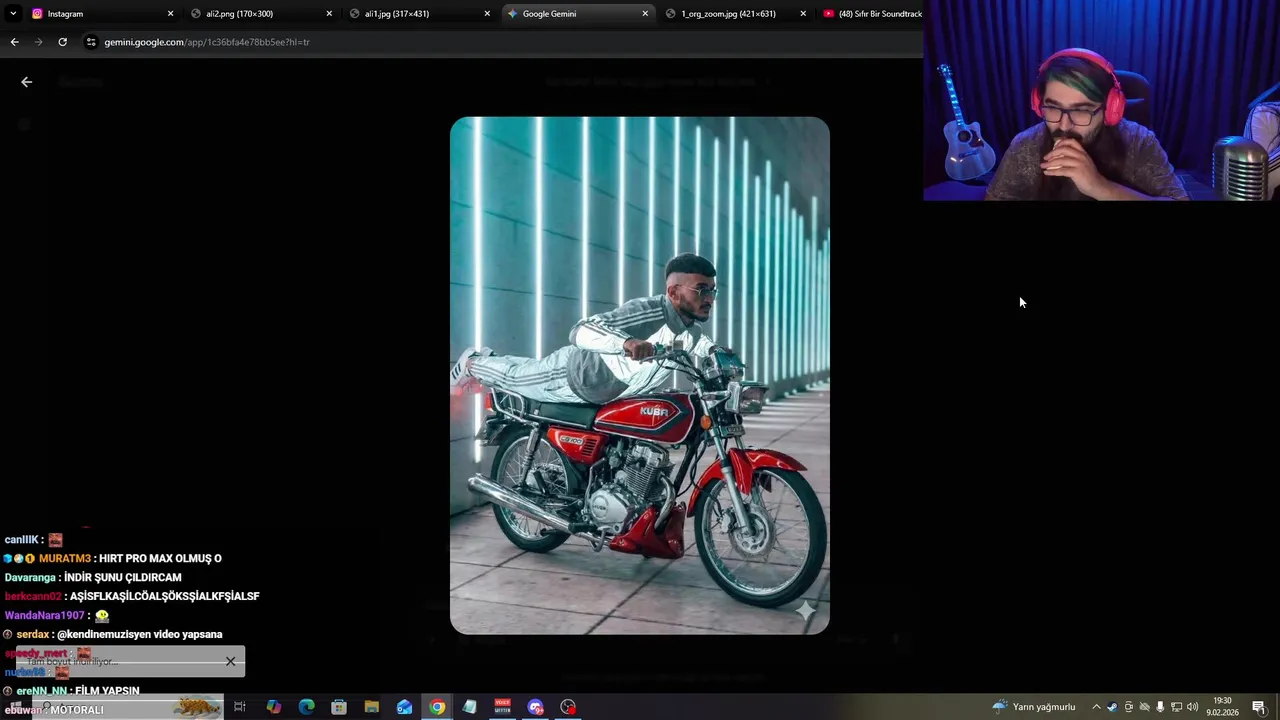The width and height of the screenshot is (1280, 720).
Task: Open the Notepad taskbar icon
Action: 469,707
